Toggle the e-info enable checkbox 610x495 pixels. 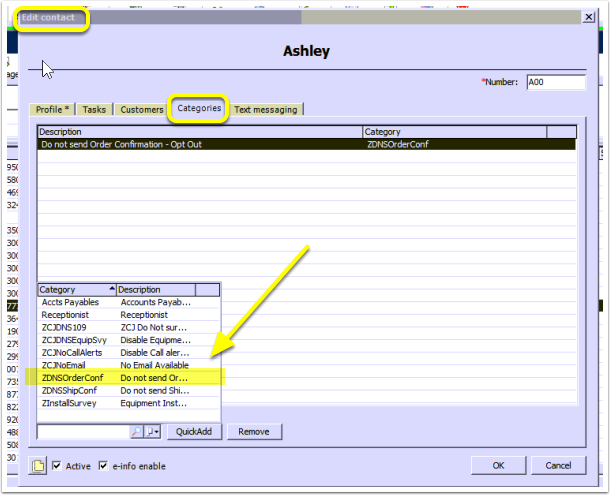[103, 465]
